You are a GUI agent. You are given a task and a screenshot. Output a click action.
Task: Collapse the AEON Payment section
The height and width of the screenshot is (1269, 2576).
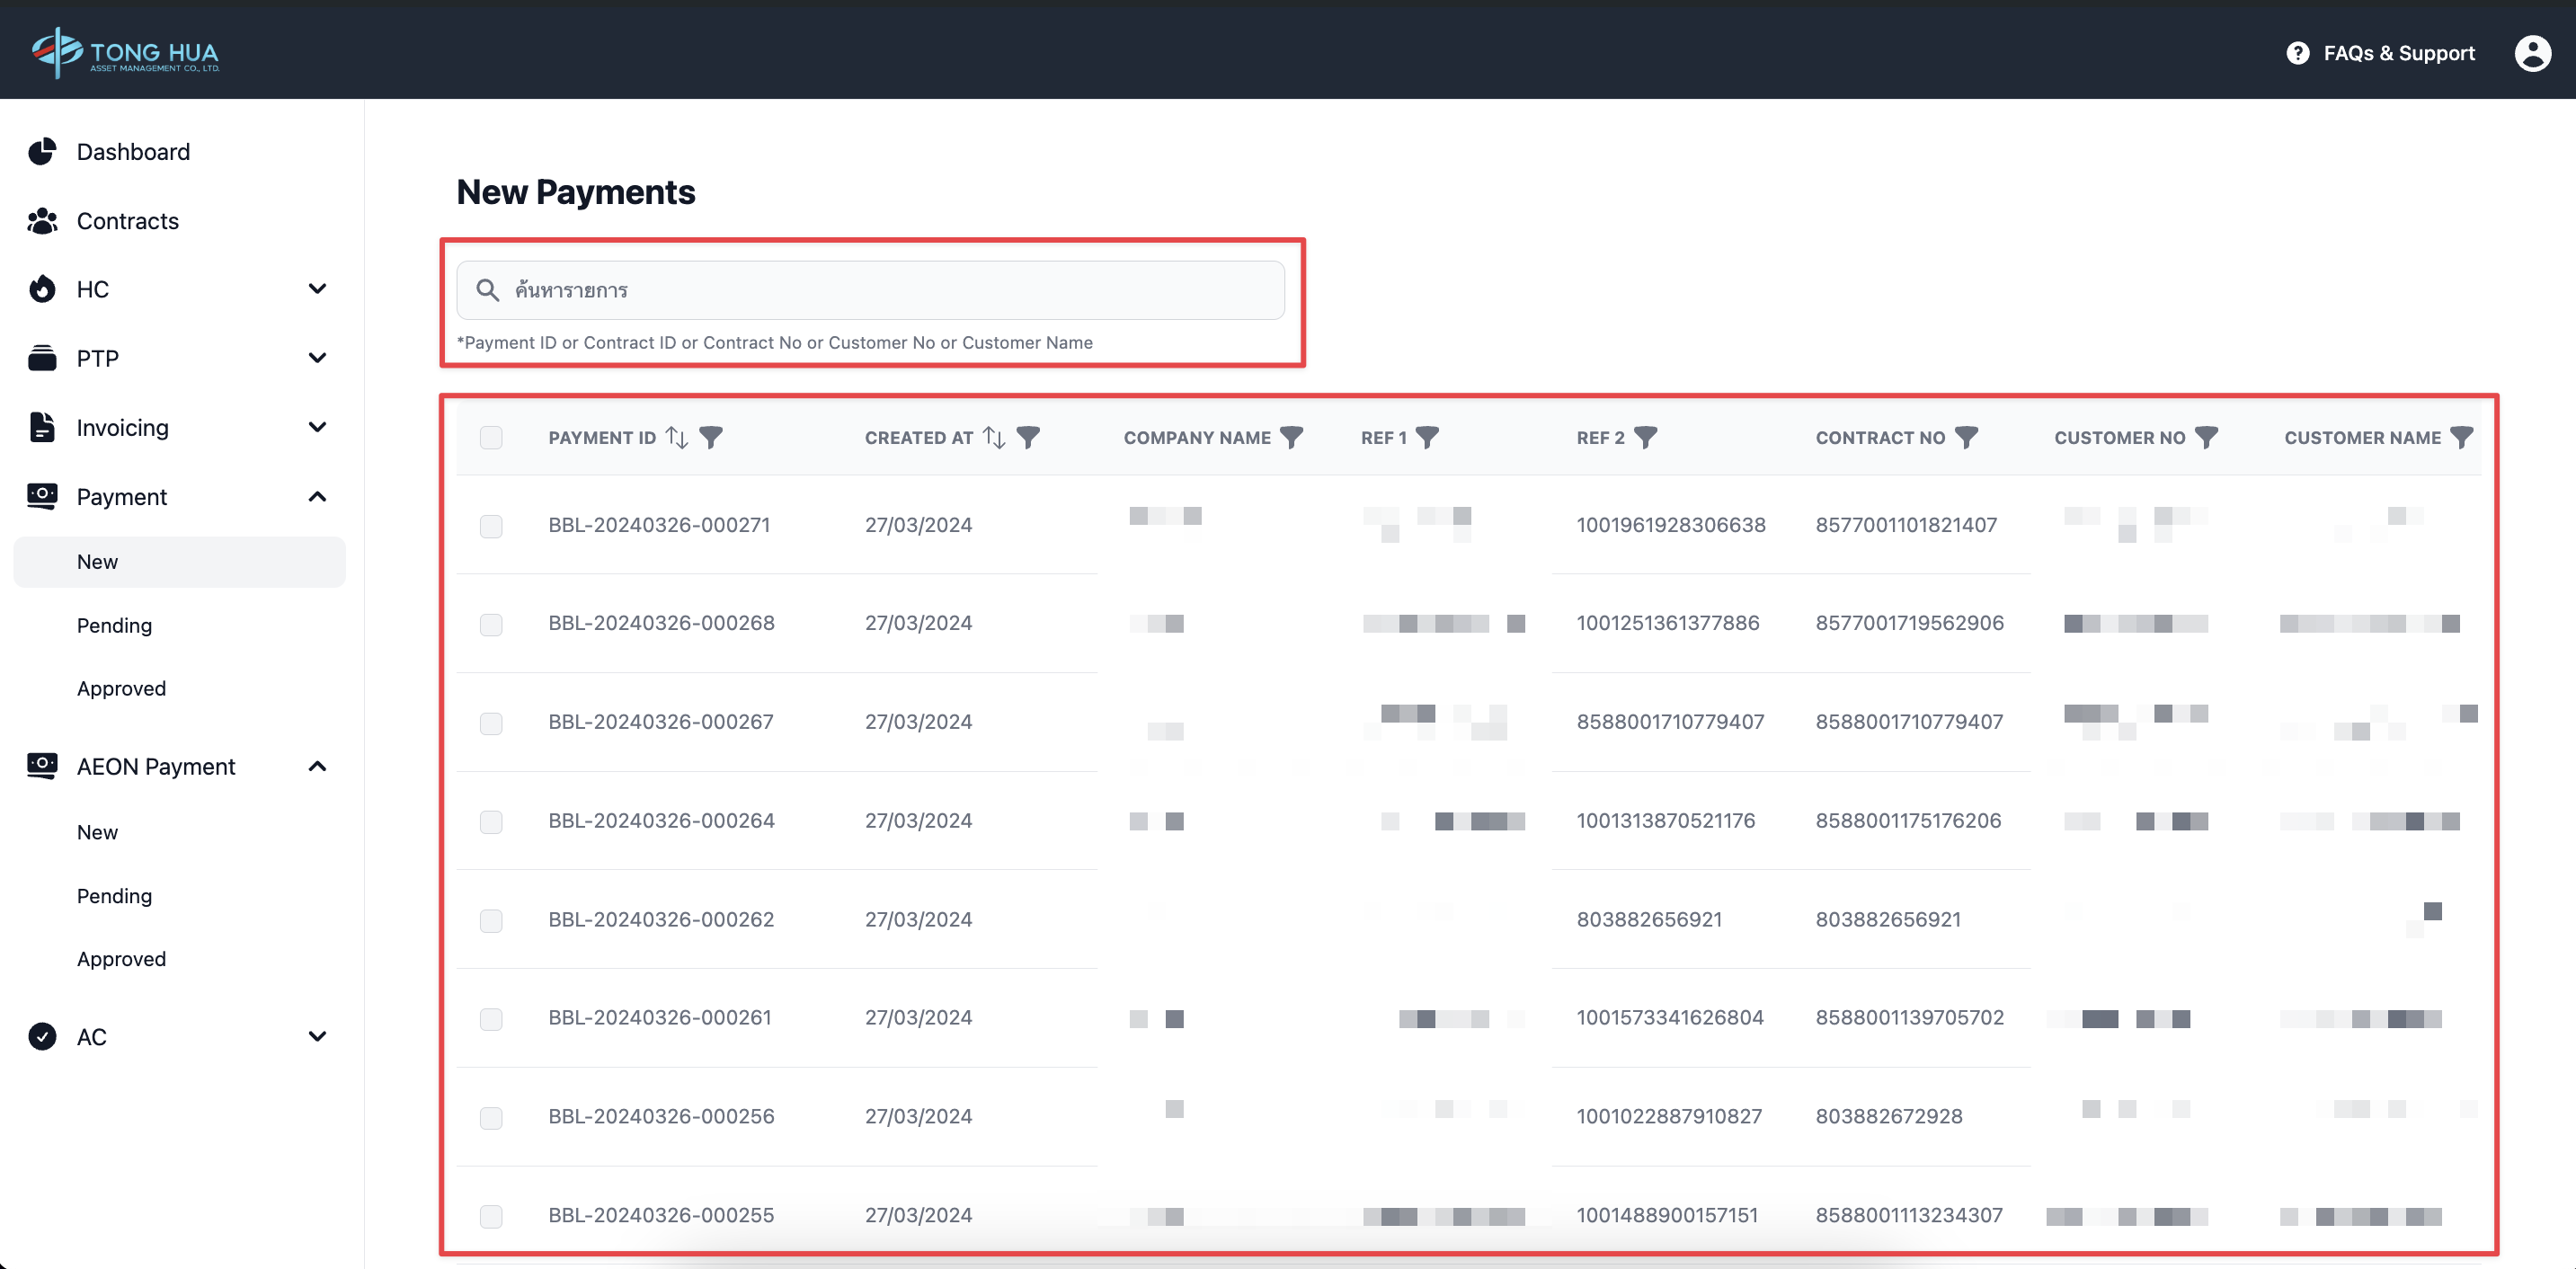point(317,766)
